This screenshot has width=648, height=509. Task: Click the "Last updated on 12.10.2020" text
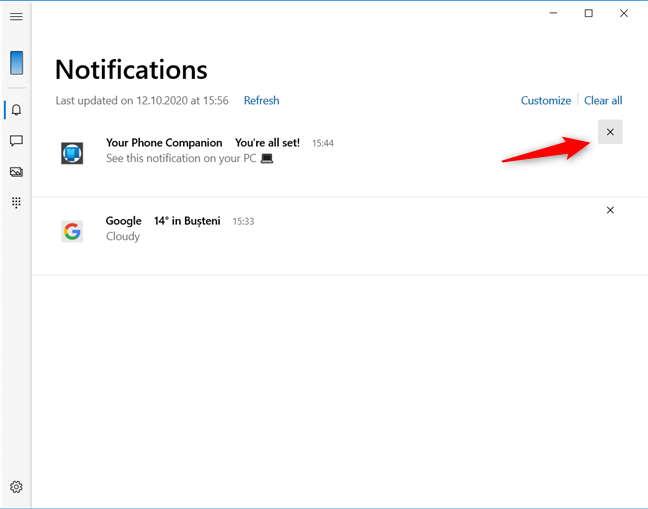click(x=142, y=100)
